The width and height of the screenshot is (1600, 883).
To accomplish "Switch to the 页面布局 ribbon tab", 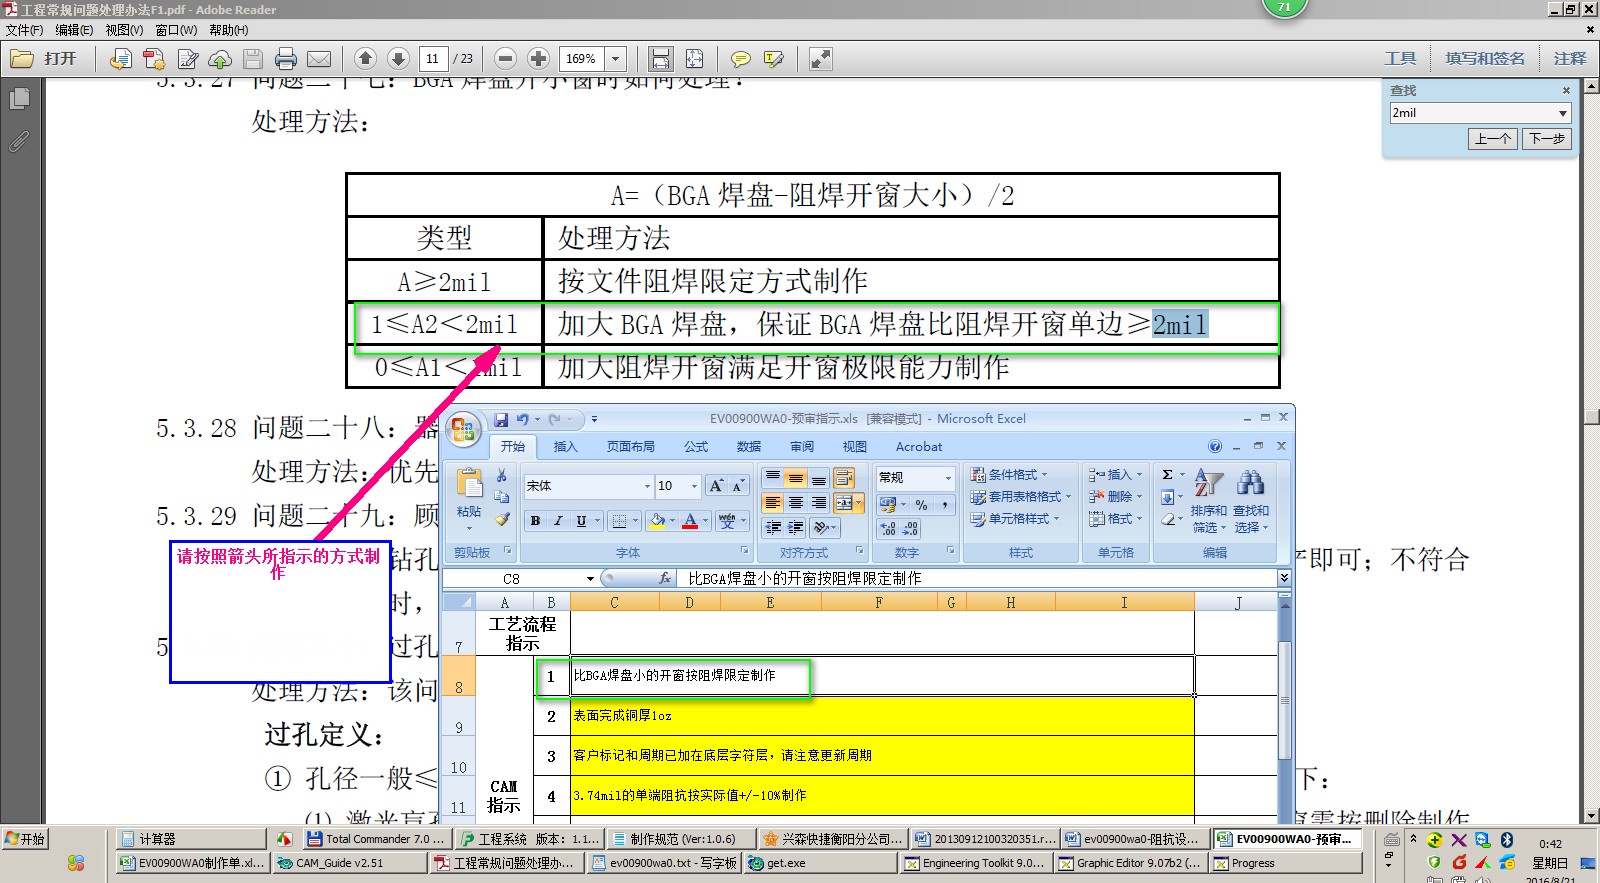I will [631, 447].
